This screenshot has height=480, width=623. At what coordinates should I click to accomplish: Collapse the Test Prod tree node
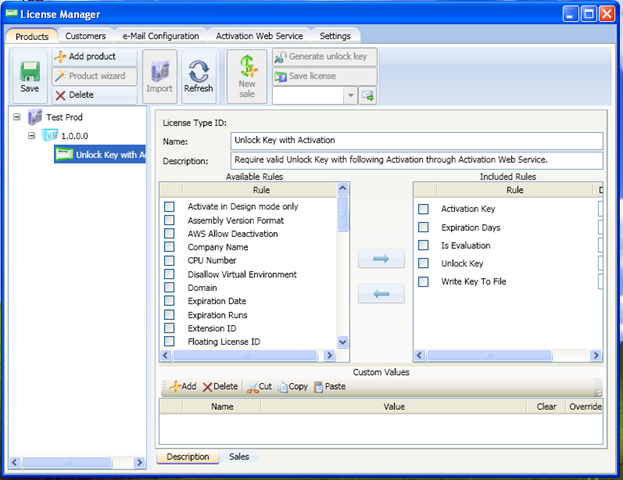[17, 117]
